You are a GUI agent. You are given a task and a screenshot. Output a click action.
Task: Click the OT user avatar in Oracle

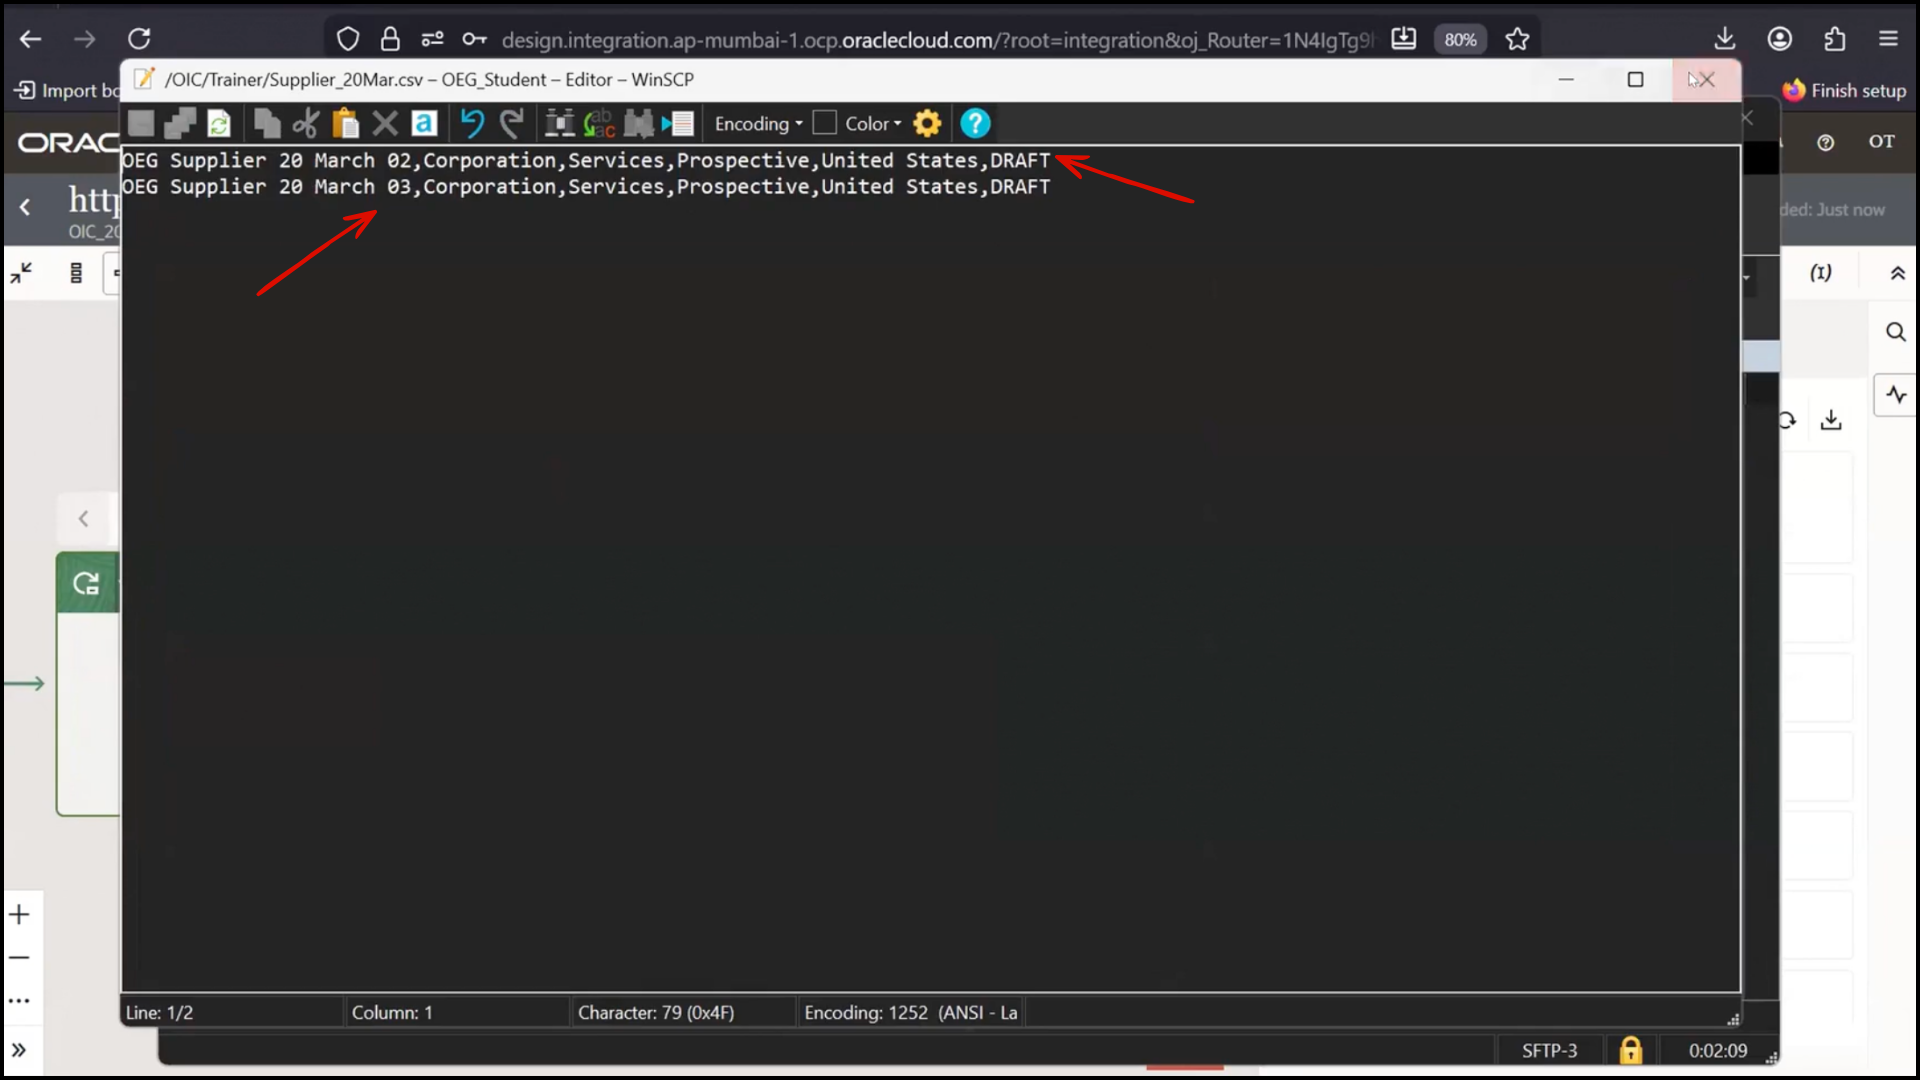(x=1881, y=142)
